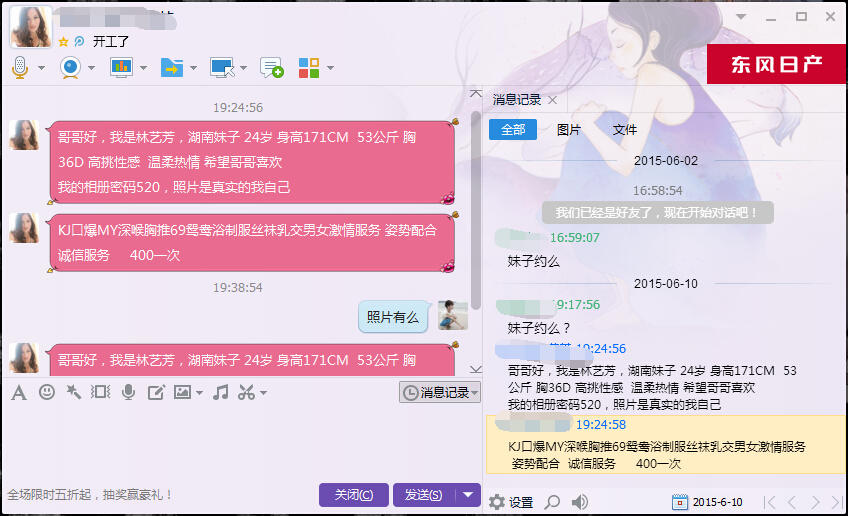Start a voice call with microphone icon
The image size is (848, 516).
pyautogui.click(x=20, y=68)
